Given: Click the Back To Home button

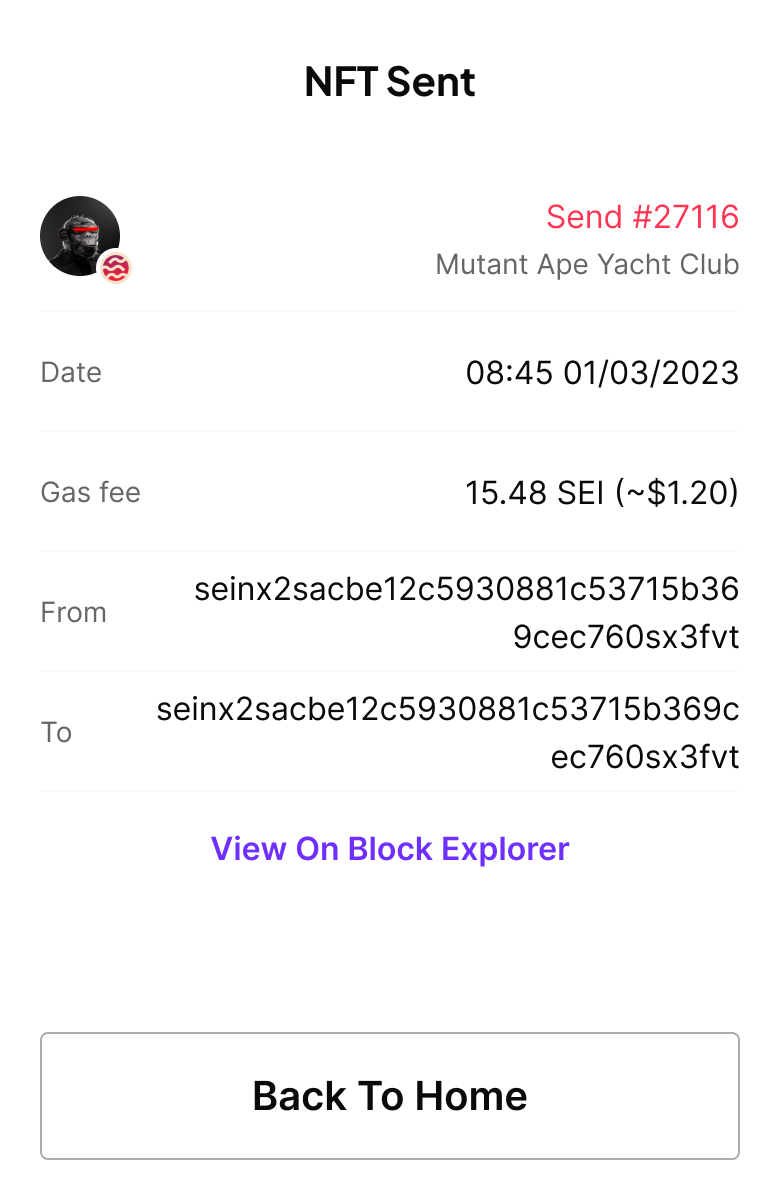Looking at the screenshot, I should click(x=390, y=1096).
